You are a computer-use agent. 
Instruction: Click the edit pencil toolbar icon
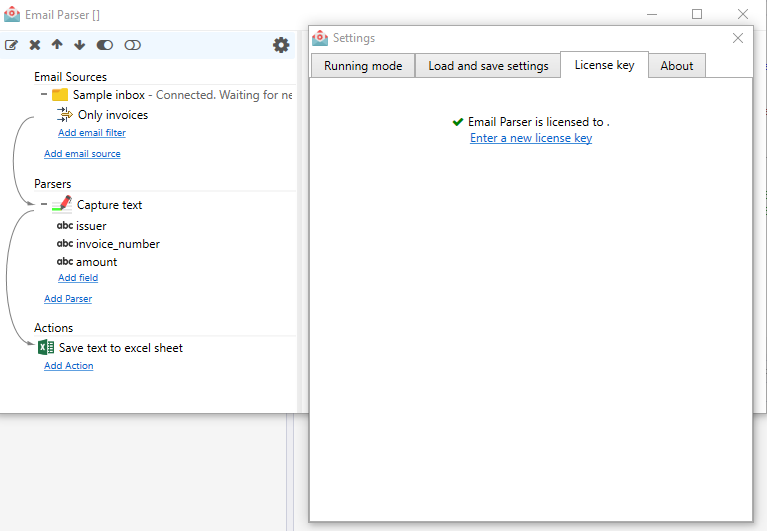(11, 45)
